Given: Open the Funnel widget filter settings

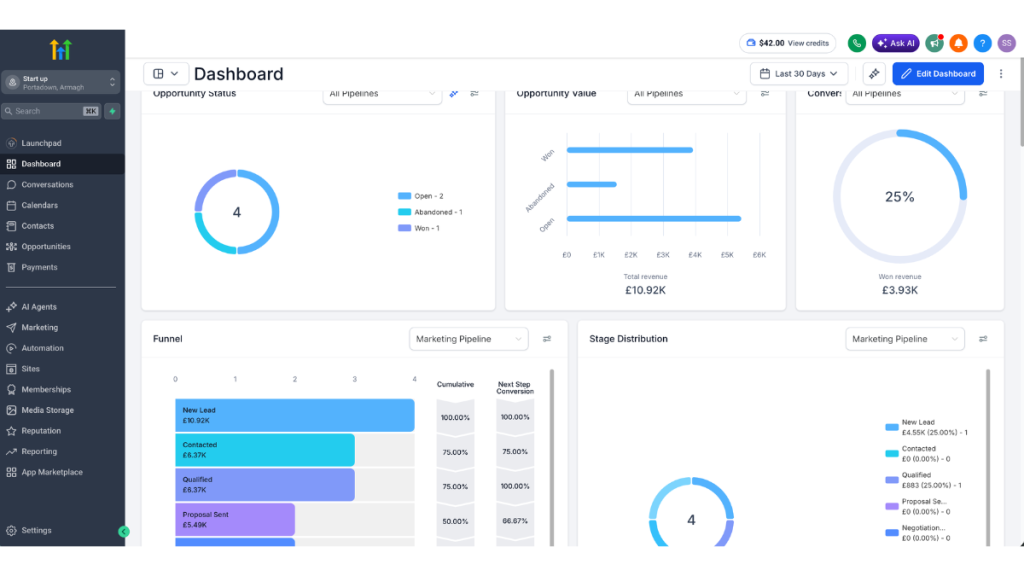Looking at the screenshot, I should click(547, 339).
